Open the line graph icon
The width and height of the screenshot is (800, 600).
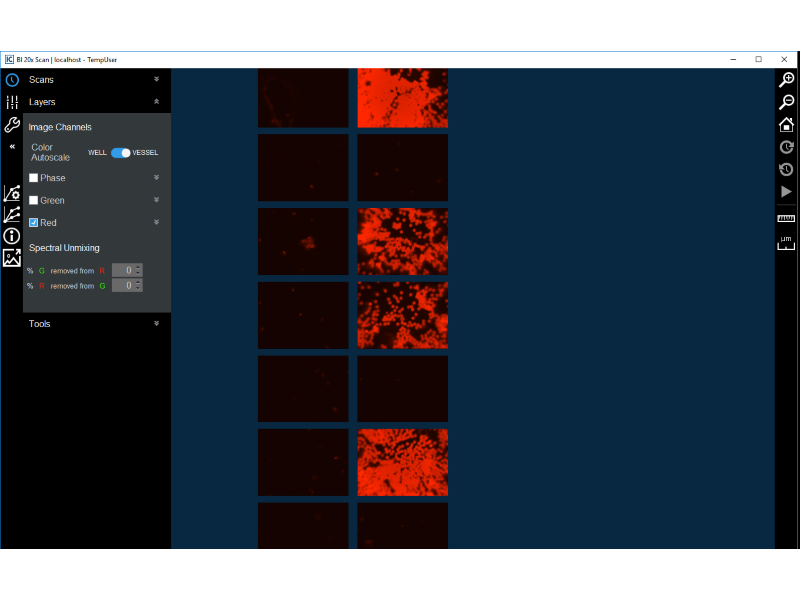pos(12,214)
